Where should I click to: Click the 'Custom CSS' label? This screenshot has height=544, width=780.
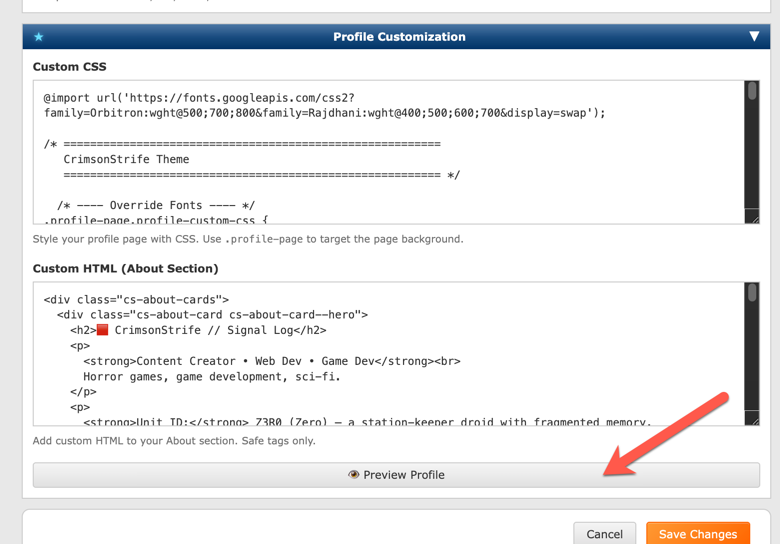click(x=70, y=67)
